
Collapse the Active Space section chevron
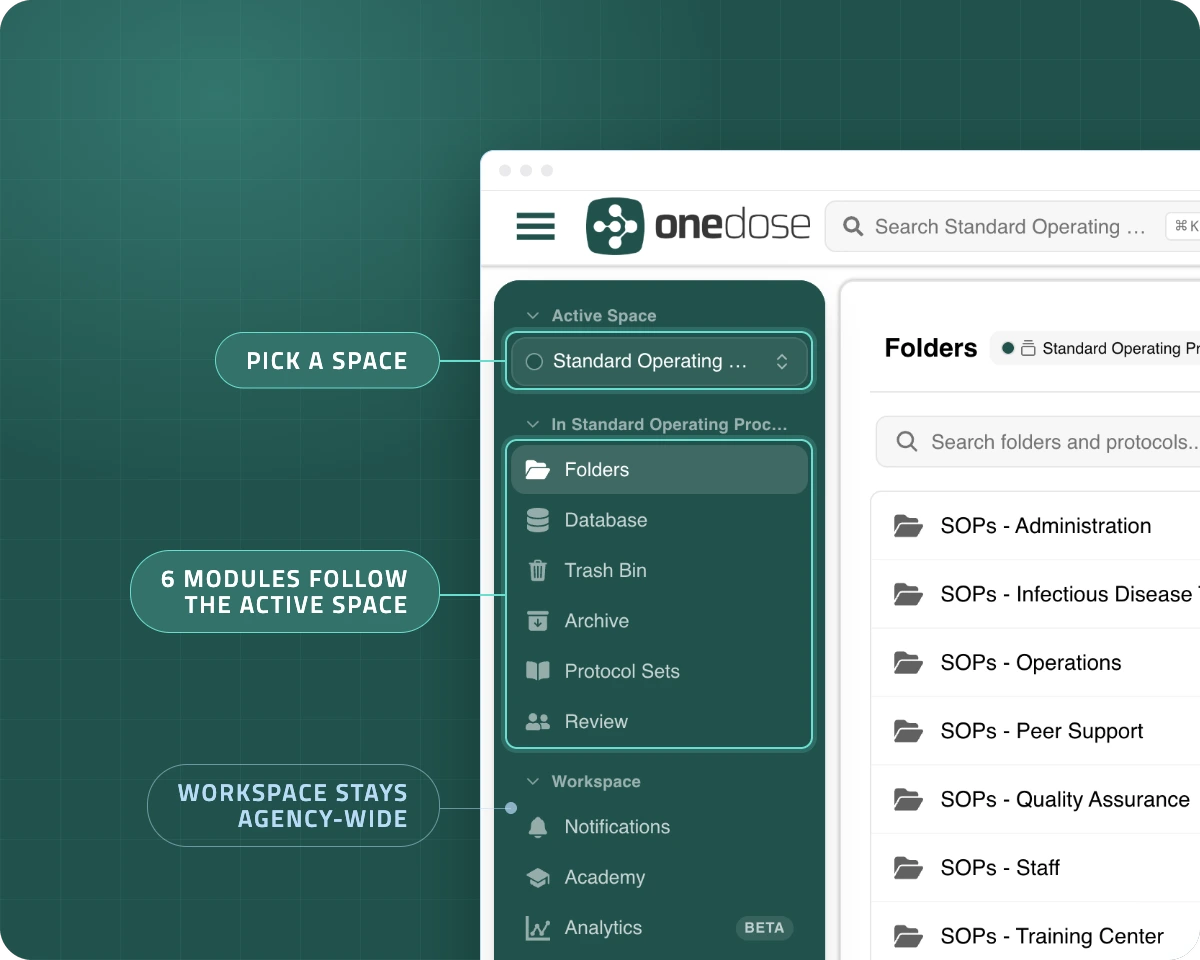(533, 316)
